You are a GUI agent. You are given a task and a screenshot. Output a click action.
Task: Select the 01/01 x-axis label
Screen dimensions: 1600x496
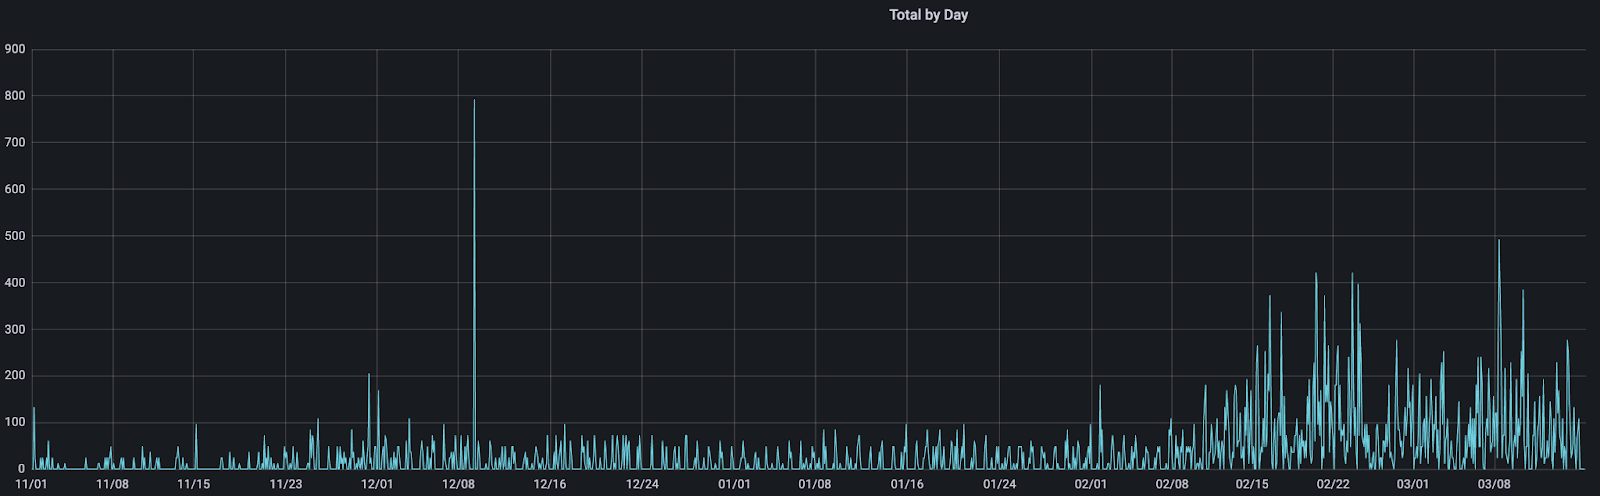click(734, 484)
